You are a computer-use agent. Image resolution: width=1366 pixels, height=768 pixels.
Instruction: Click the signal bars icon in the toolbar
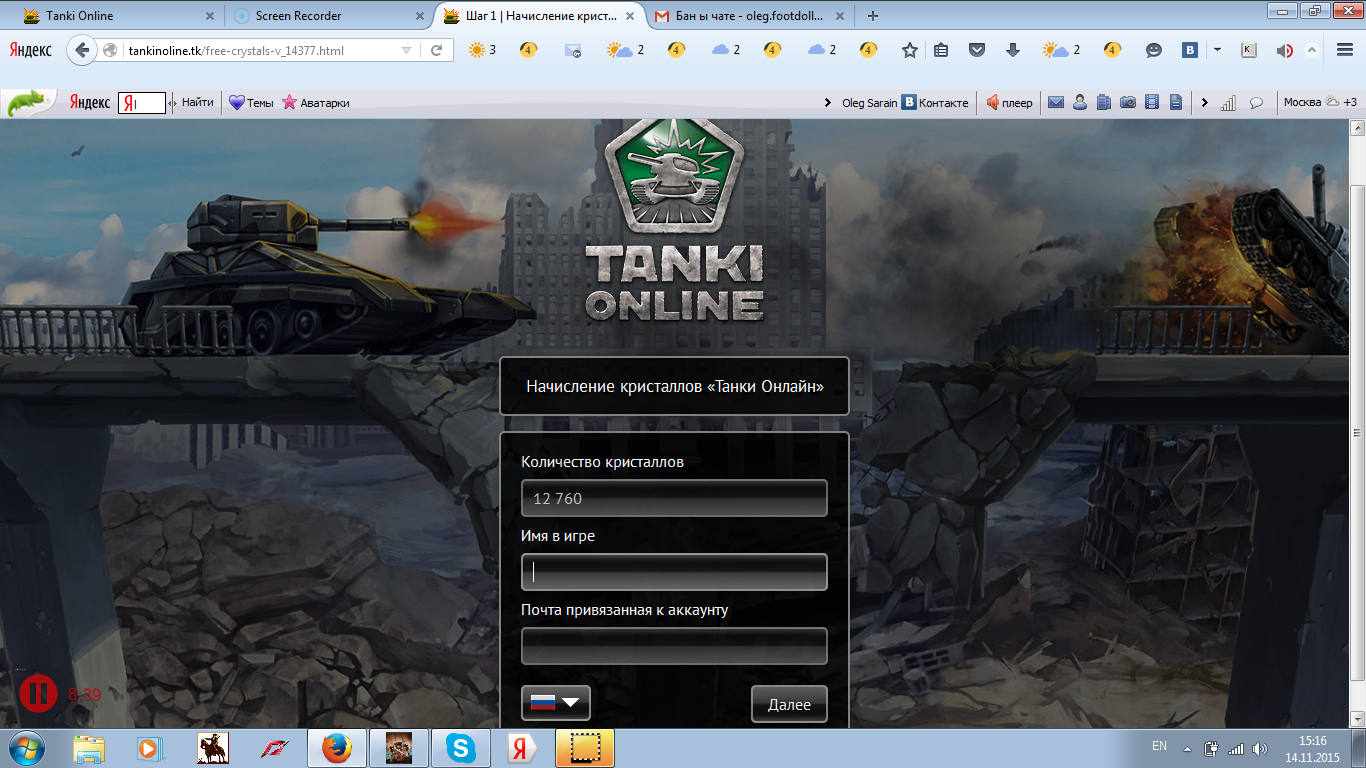(1229, 102)
